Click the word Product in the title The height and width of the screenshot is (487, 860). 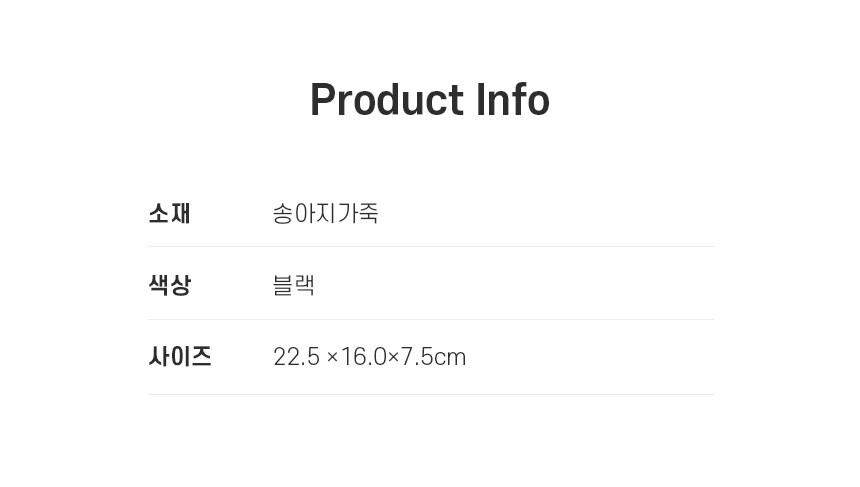pos(387,100)
